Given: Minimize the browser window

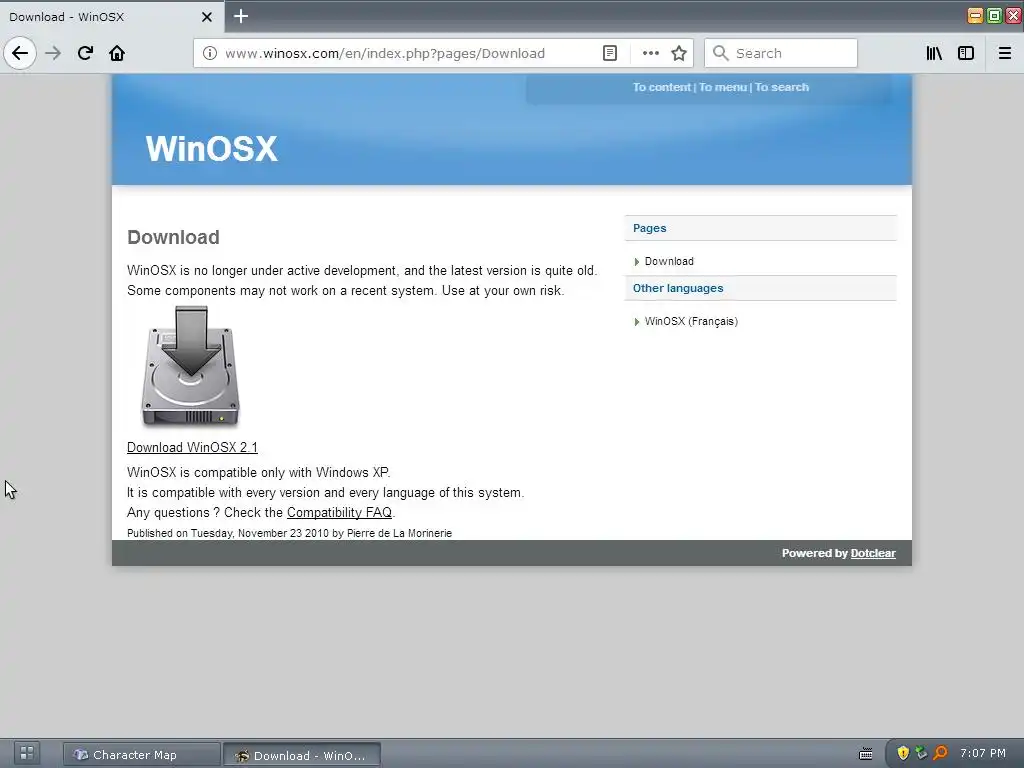Looking at the screenshot, I should pyautogui.click(x=975, y=16).
